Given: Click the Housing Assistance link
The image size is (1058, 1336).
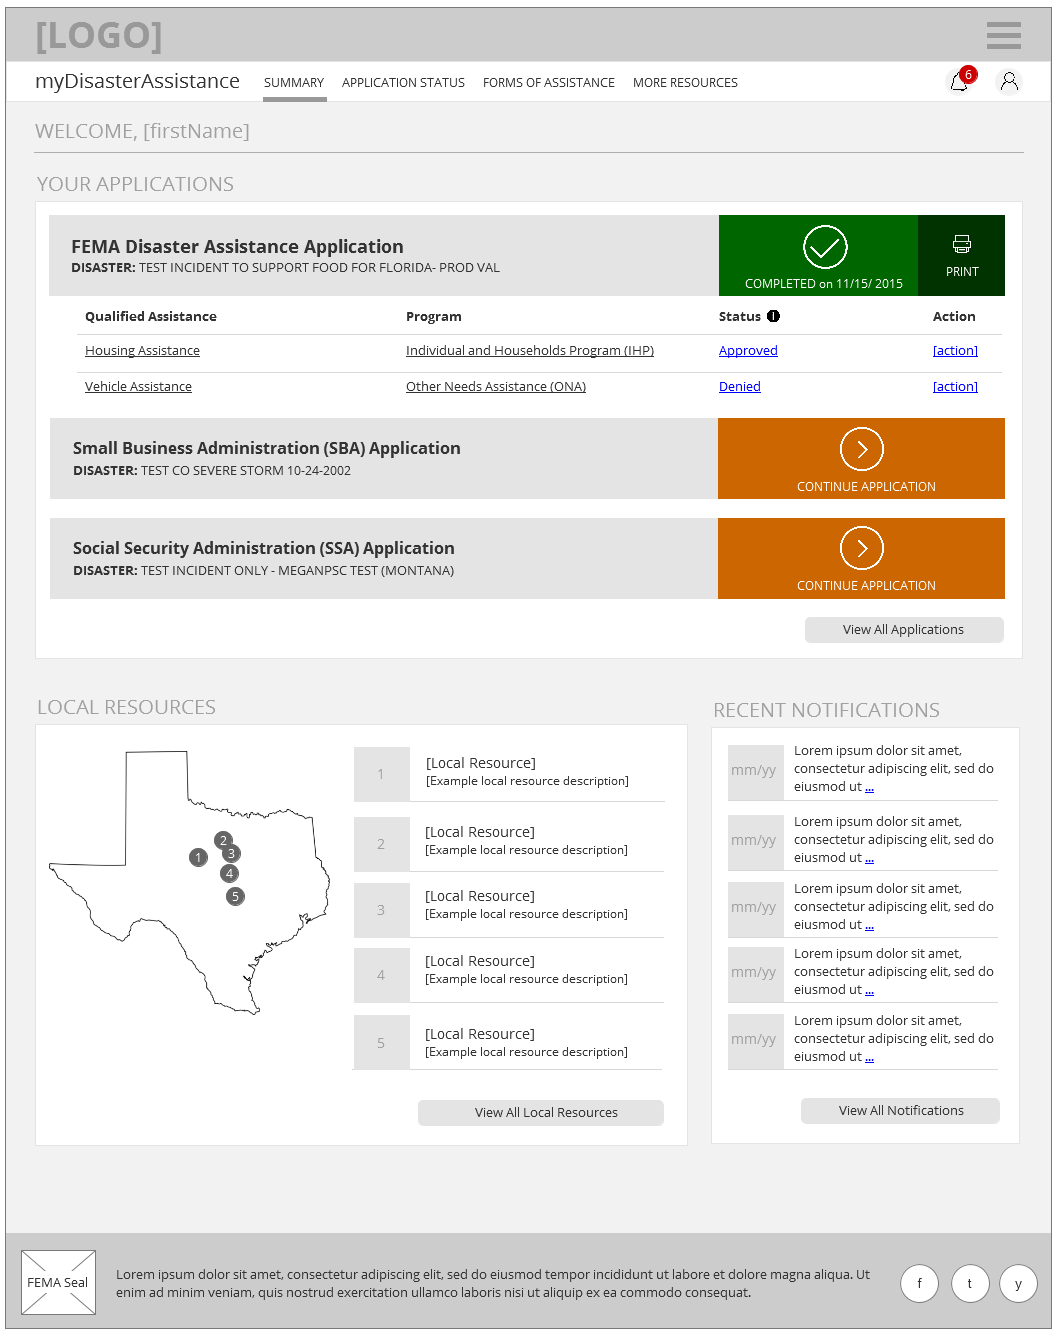Looking at the screenshot, I should tap(142, 351).
